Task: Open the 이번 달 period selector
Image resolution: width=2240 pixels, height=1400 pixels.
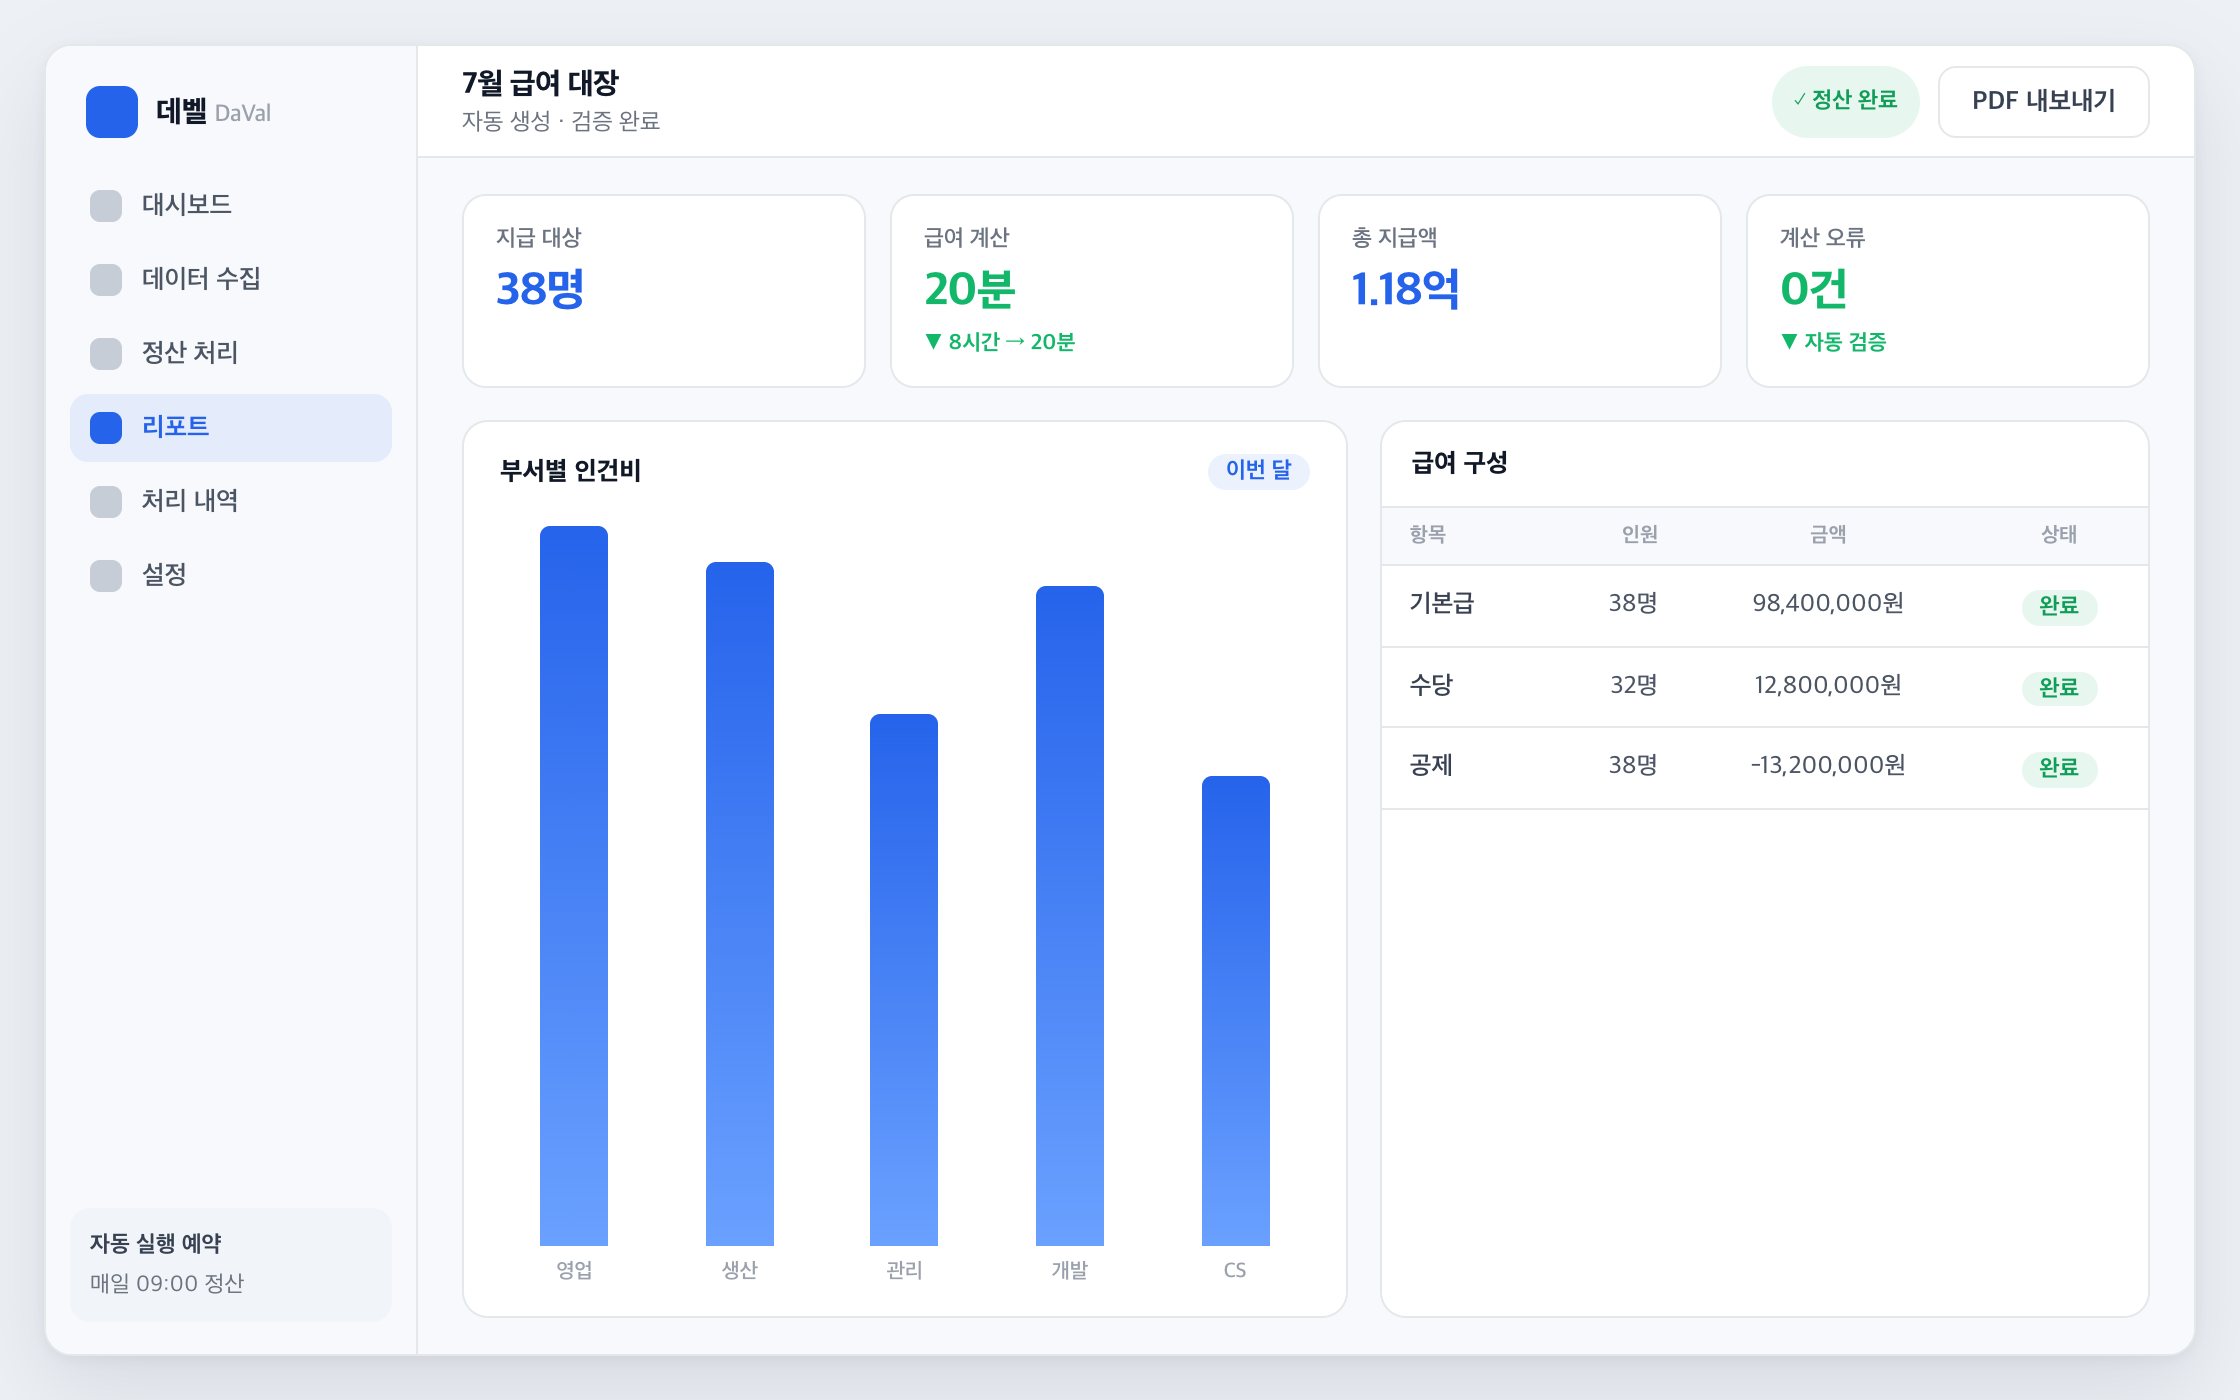Action: click(1258, 470)
